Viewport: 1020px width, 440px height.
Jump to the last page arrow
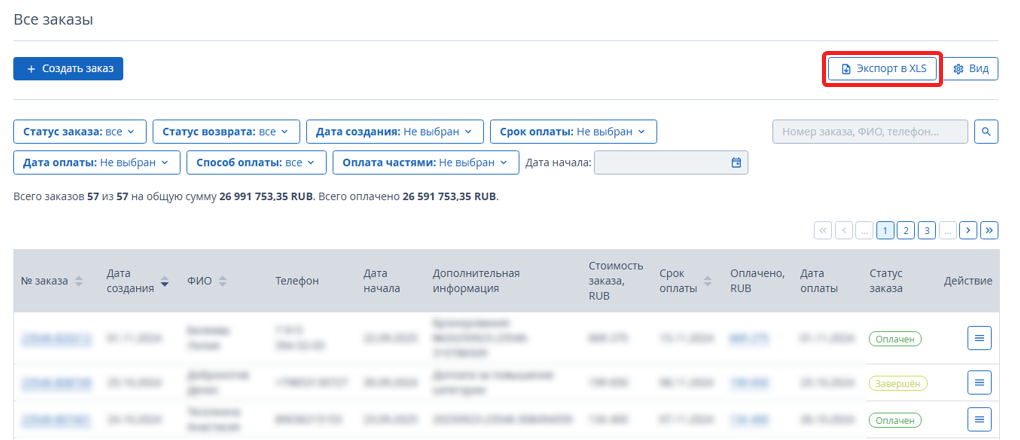tap(989, 230)
